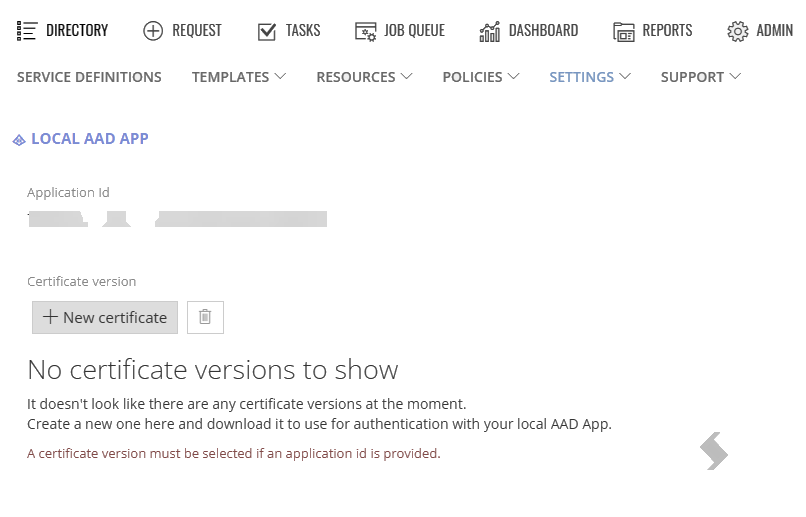
Task: Click the Request plus-circle icon
Action: click(x=153, y=31)
